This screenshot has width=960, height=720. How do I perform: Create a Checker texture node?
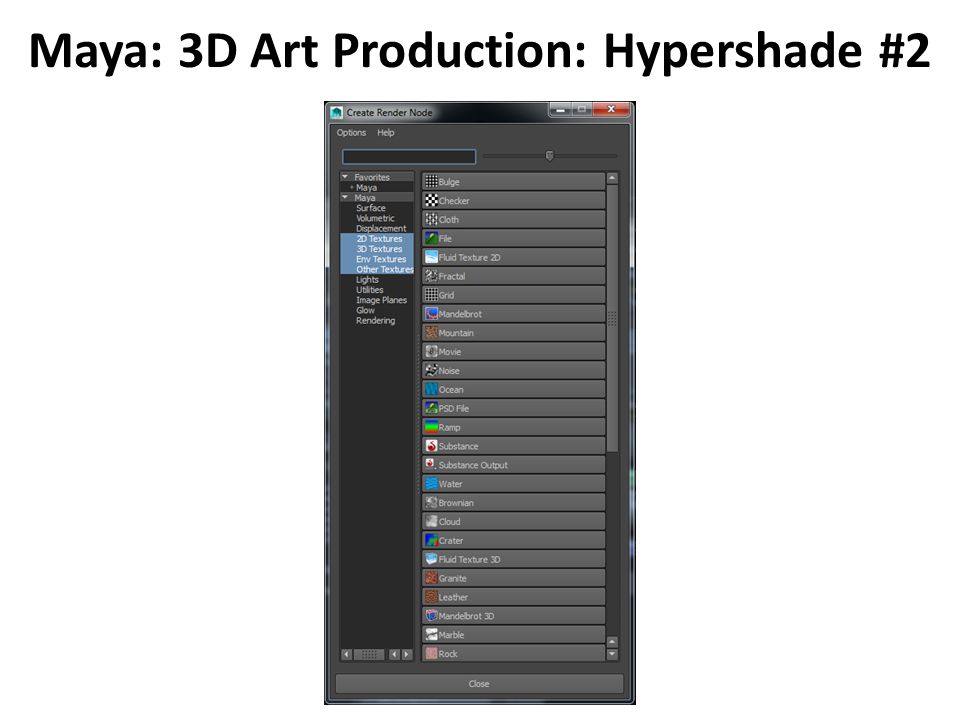(x=513, y=201)
